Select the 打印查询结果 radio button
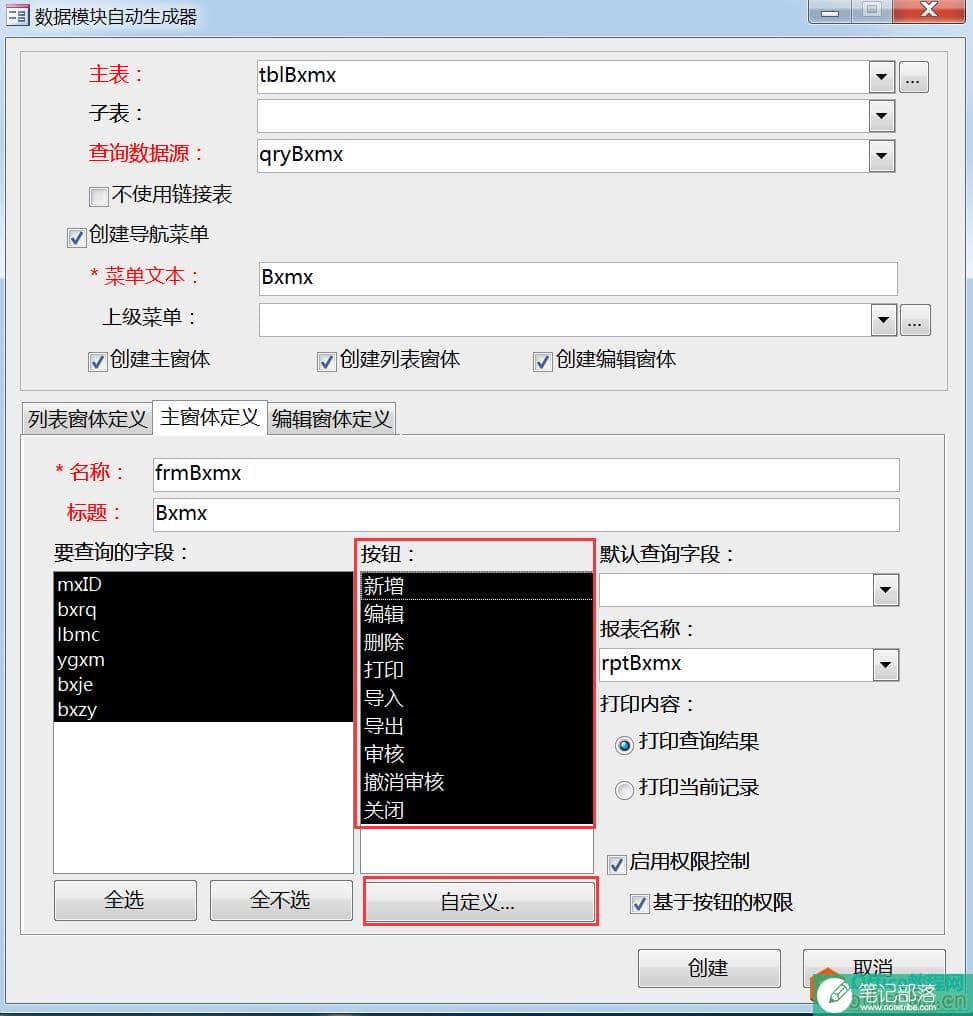The height and width of the screenshot is (1016, 973). [624, 745]
